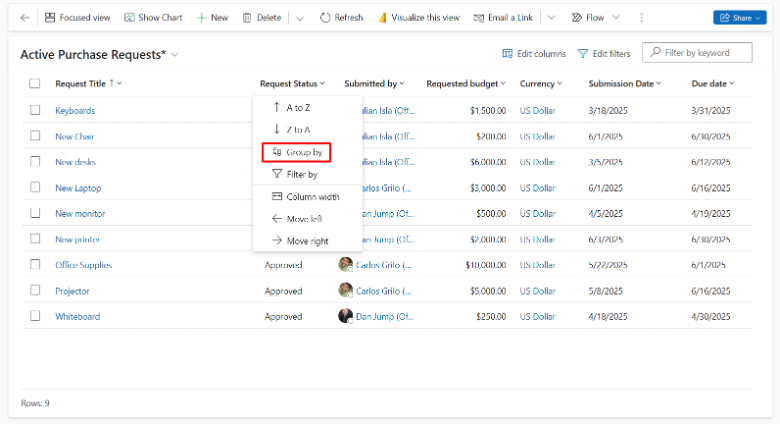The width and height of the screenshot is (780, 425).
Task: Select the New Laptop row checkbox
Action: (x=35, y=188)
